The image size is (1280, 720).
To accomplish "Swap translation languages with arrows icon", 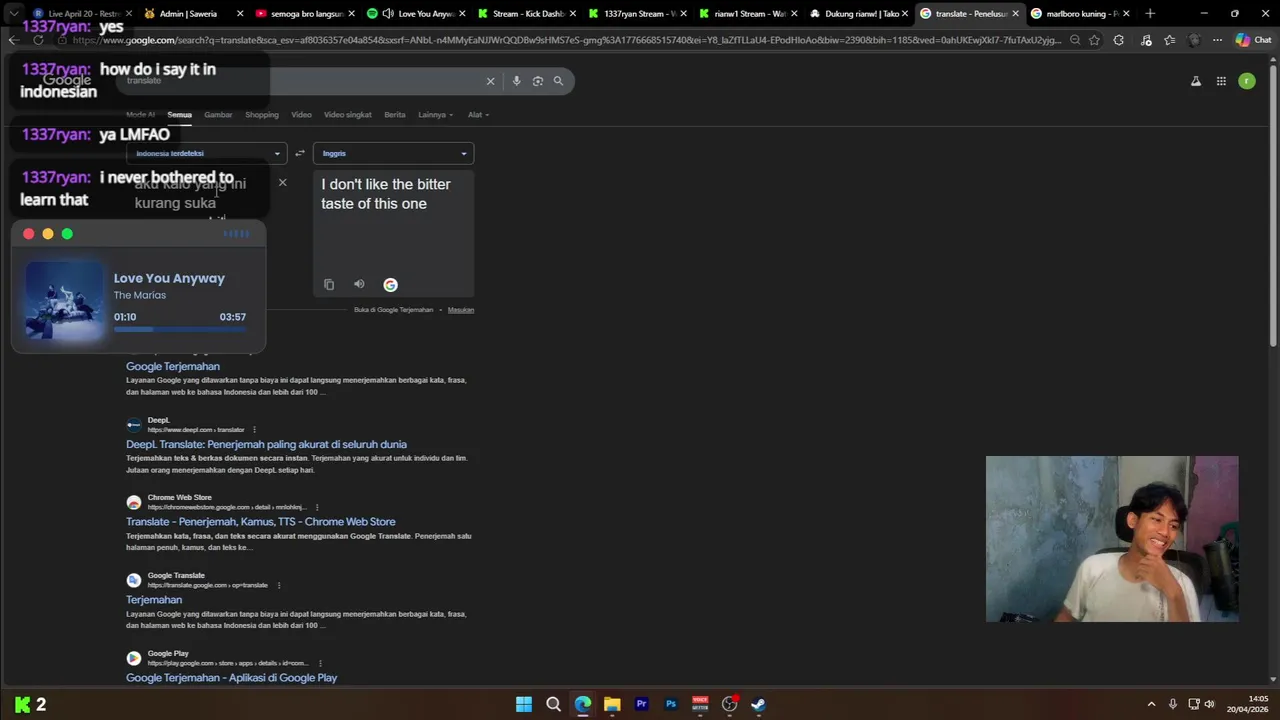I will (300, 153).
